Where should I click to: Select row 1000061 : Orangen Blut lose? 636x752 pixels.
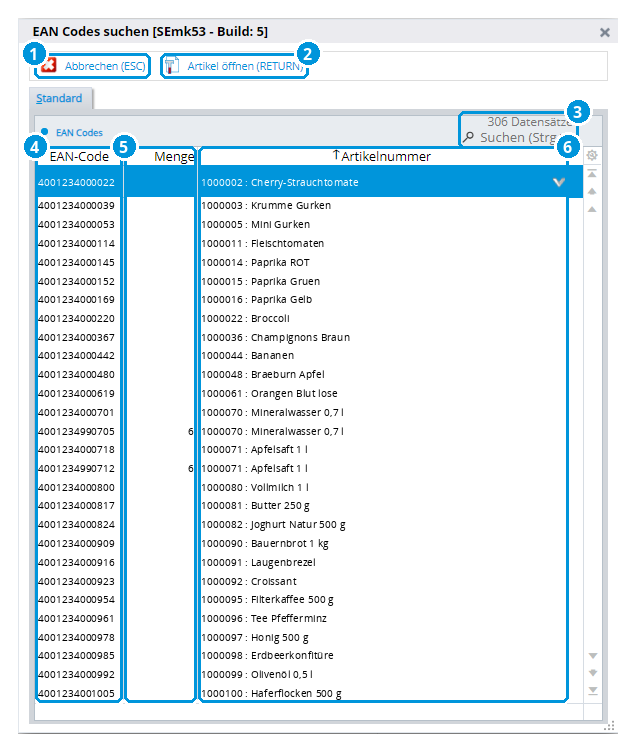coord(309,393)
